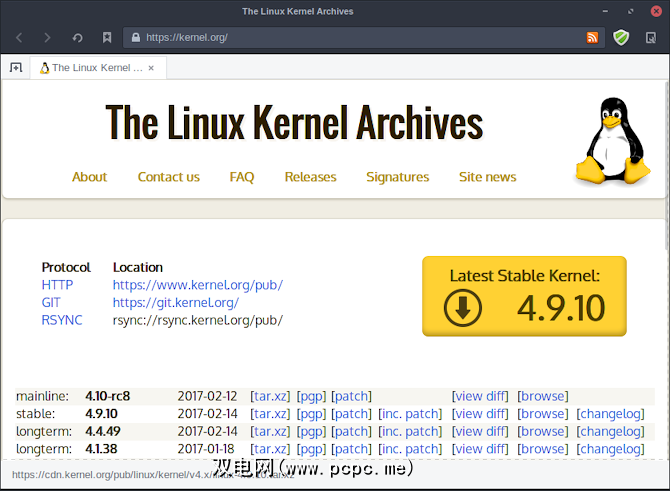Open https://git.kernel.org/ link

pyautogui.click(x=176, y=303)
